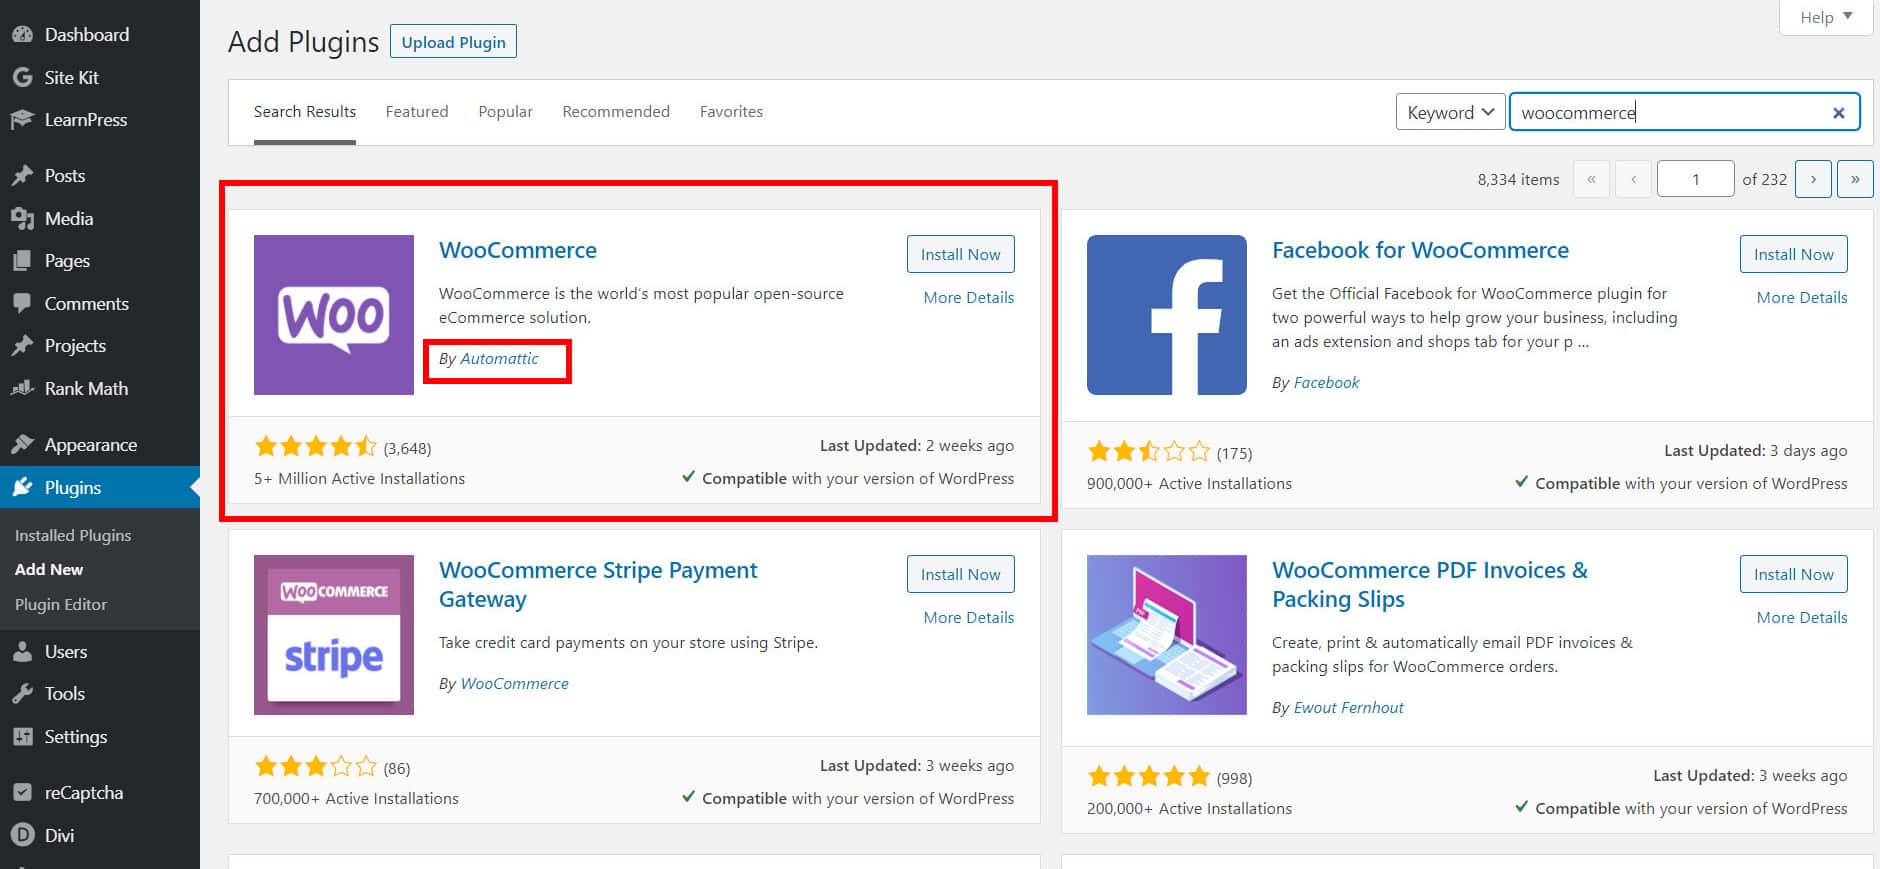The width and height of the screenshot is (1880, 869).
Task: Click the WooCommerce purple Woo logo
Action: (334, 315)
